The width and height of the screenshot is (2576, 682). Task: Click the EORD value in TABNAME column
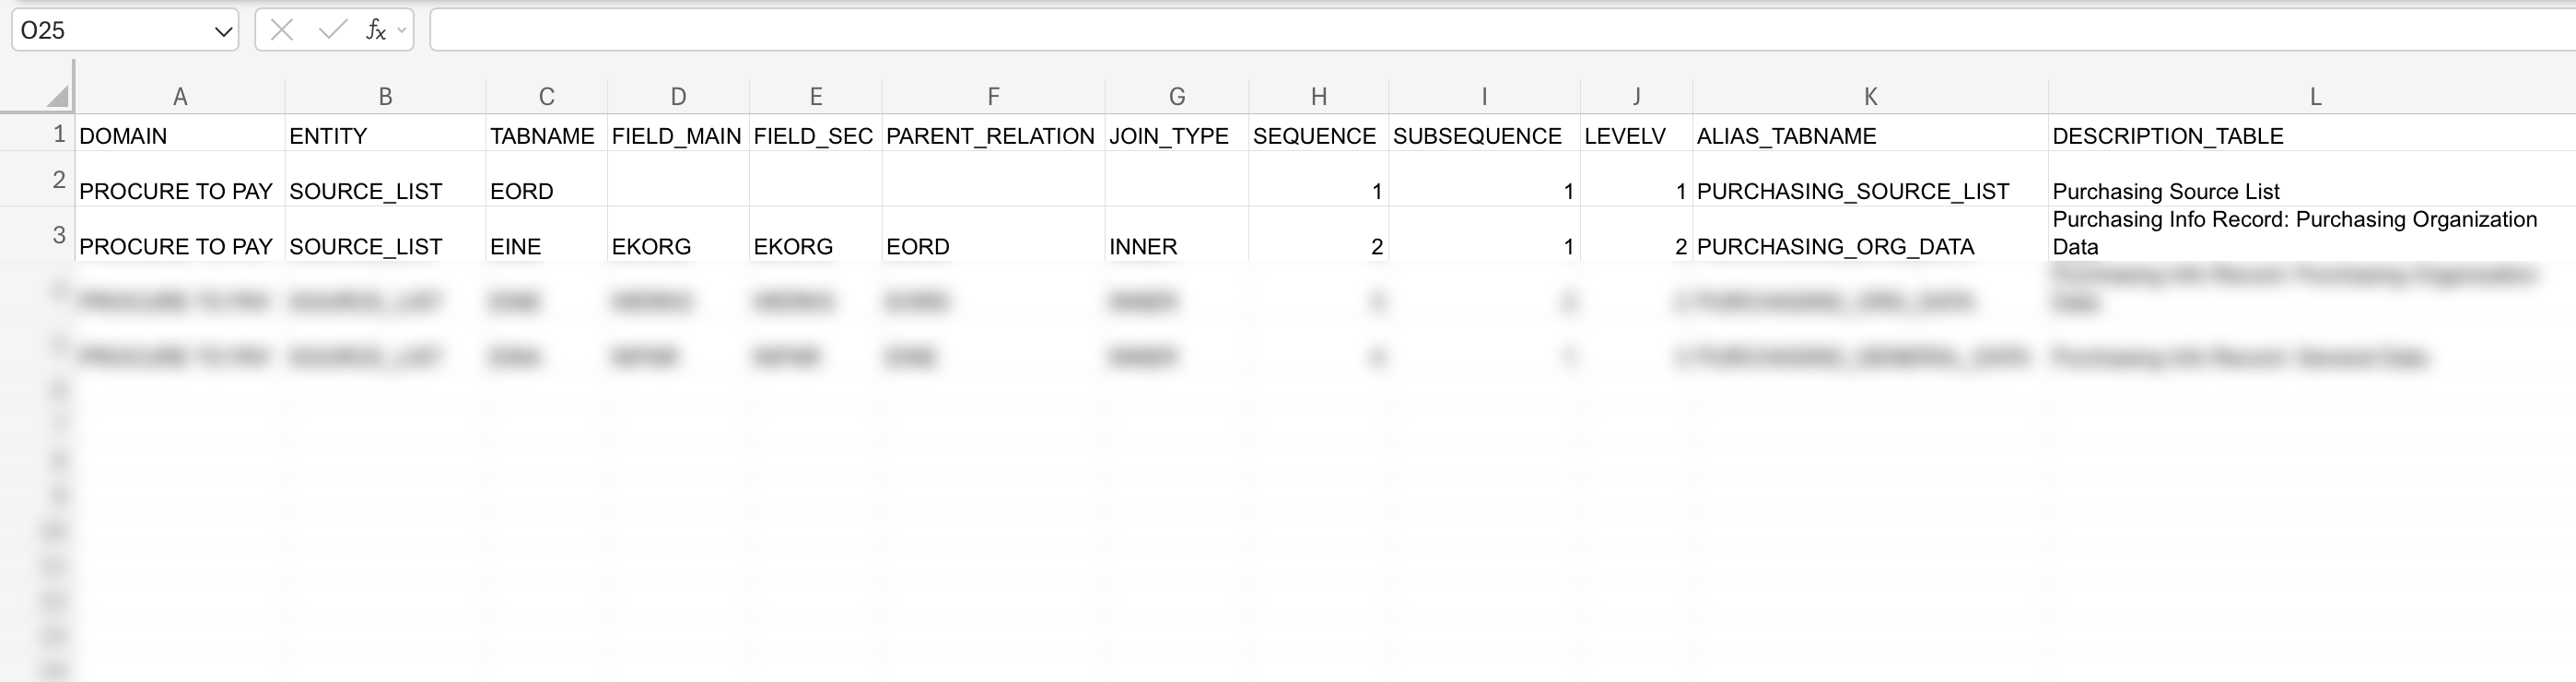pyautogui.click(x=522, y=191)
